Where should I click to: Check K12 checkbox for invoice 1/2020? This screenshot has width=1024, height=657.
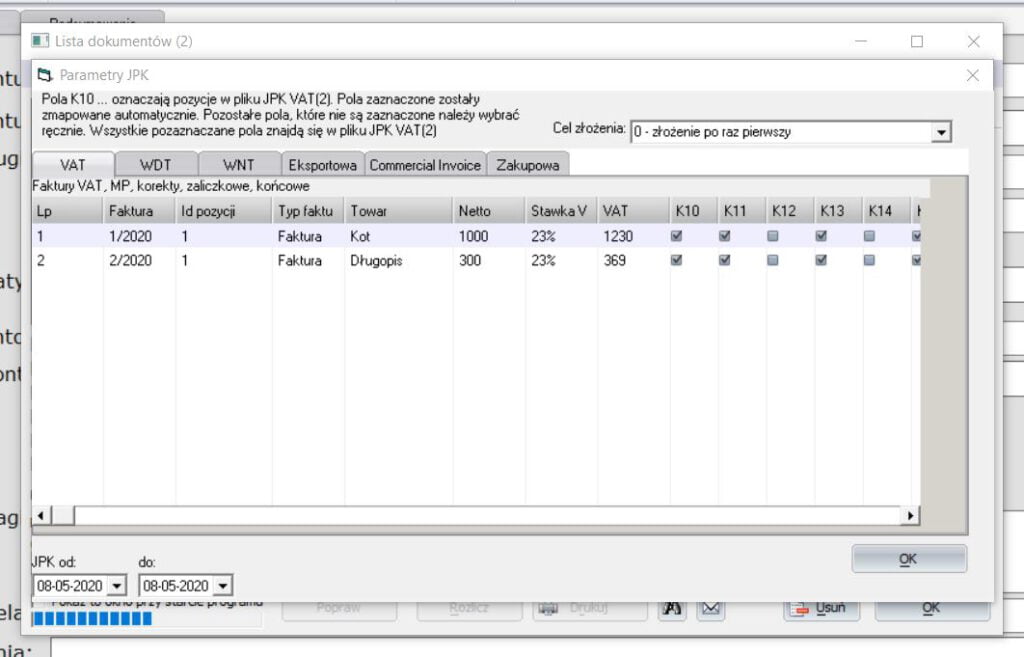(774, 237)
